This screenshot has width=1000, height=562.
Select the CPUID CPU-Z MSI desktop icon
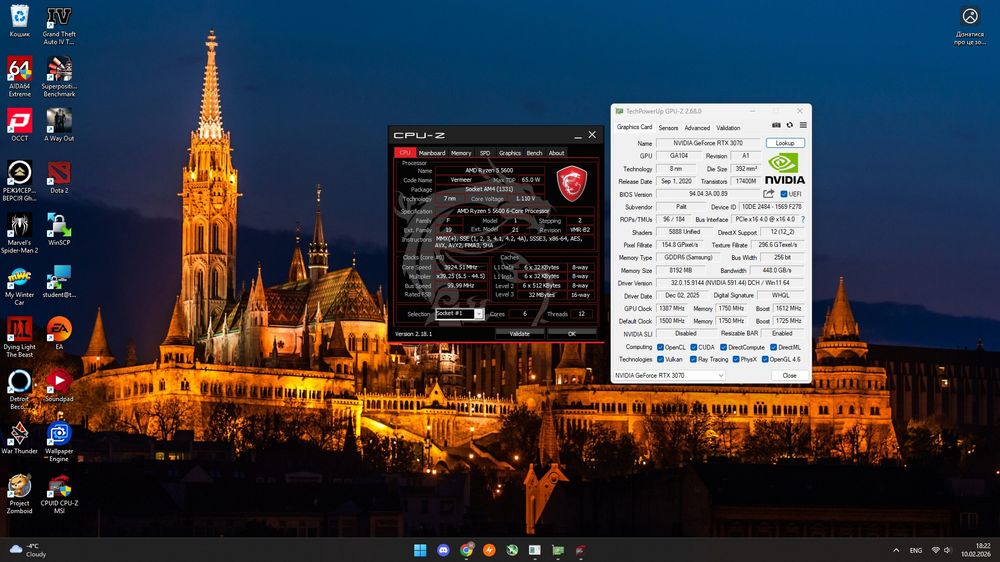(x=59, y=494)
